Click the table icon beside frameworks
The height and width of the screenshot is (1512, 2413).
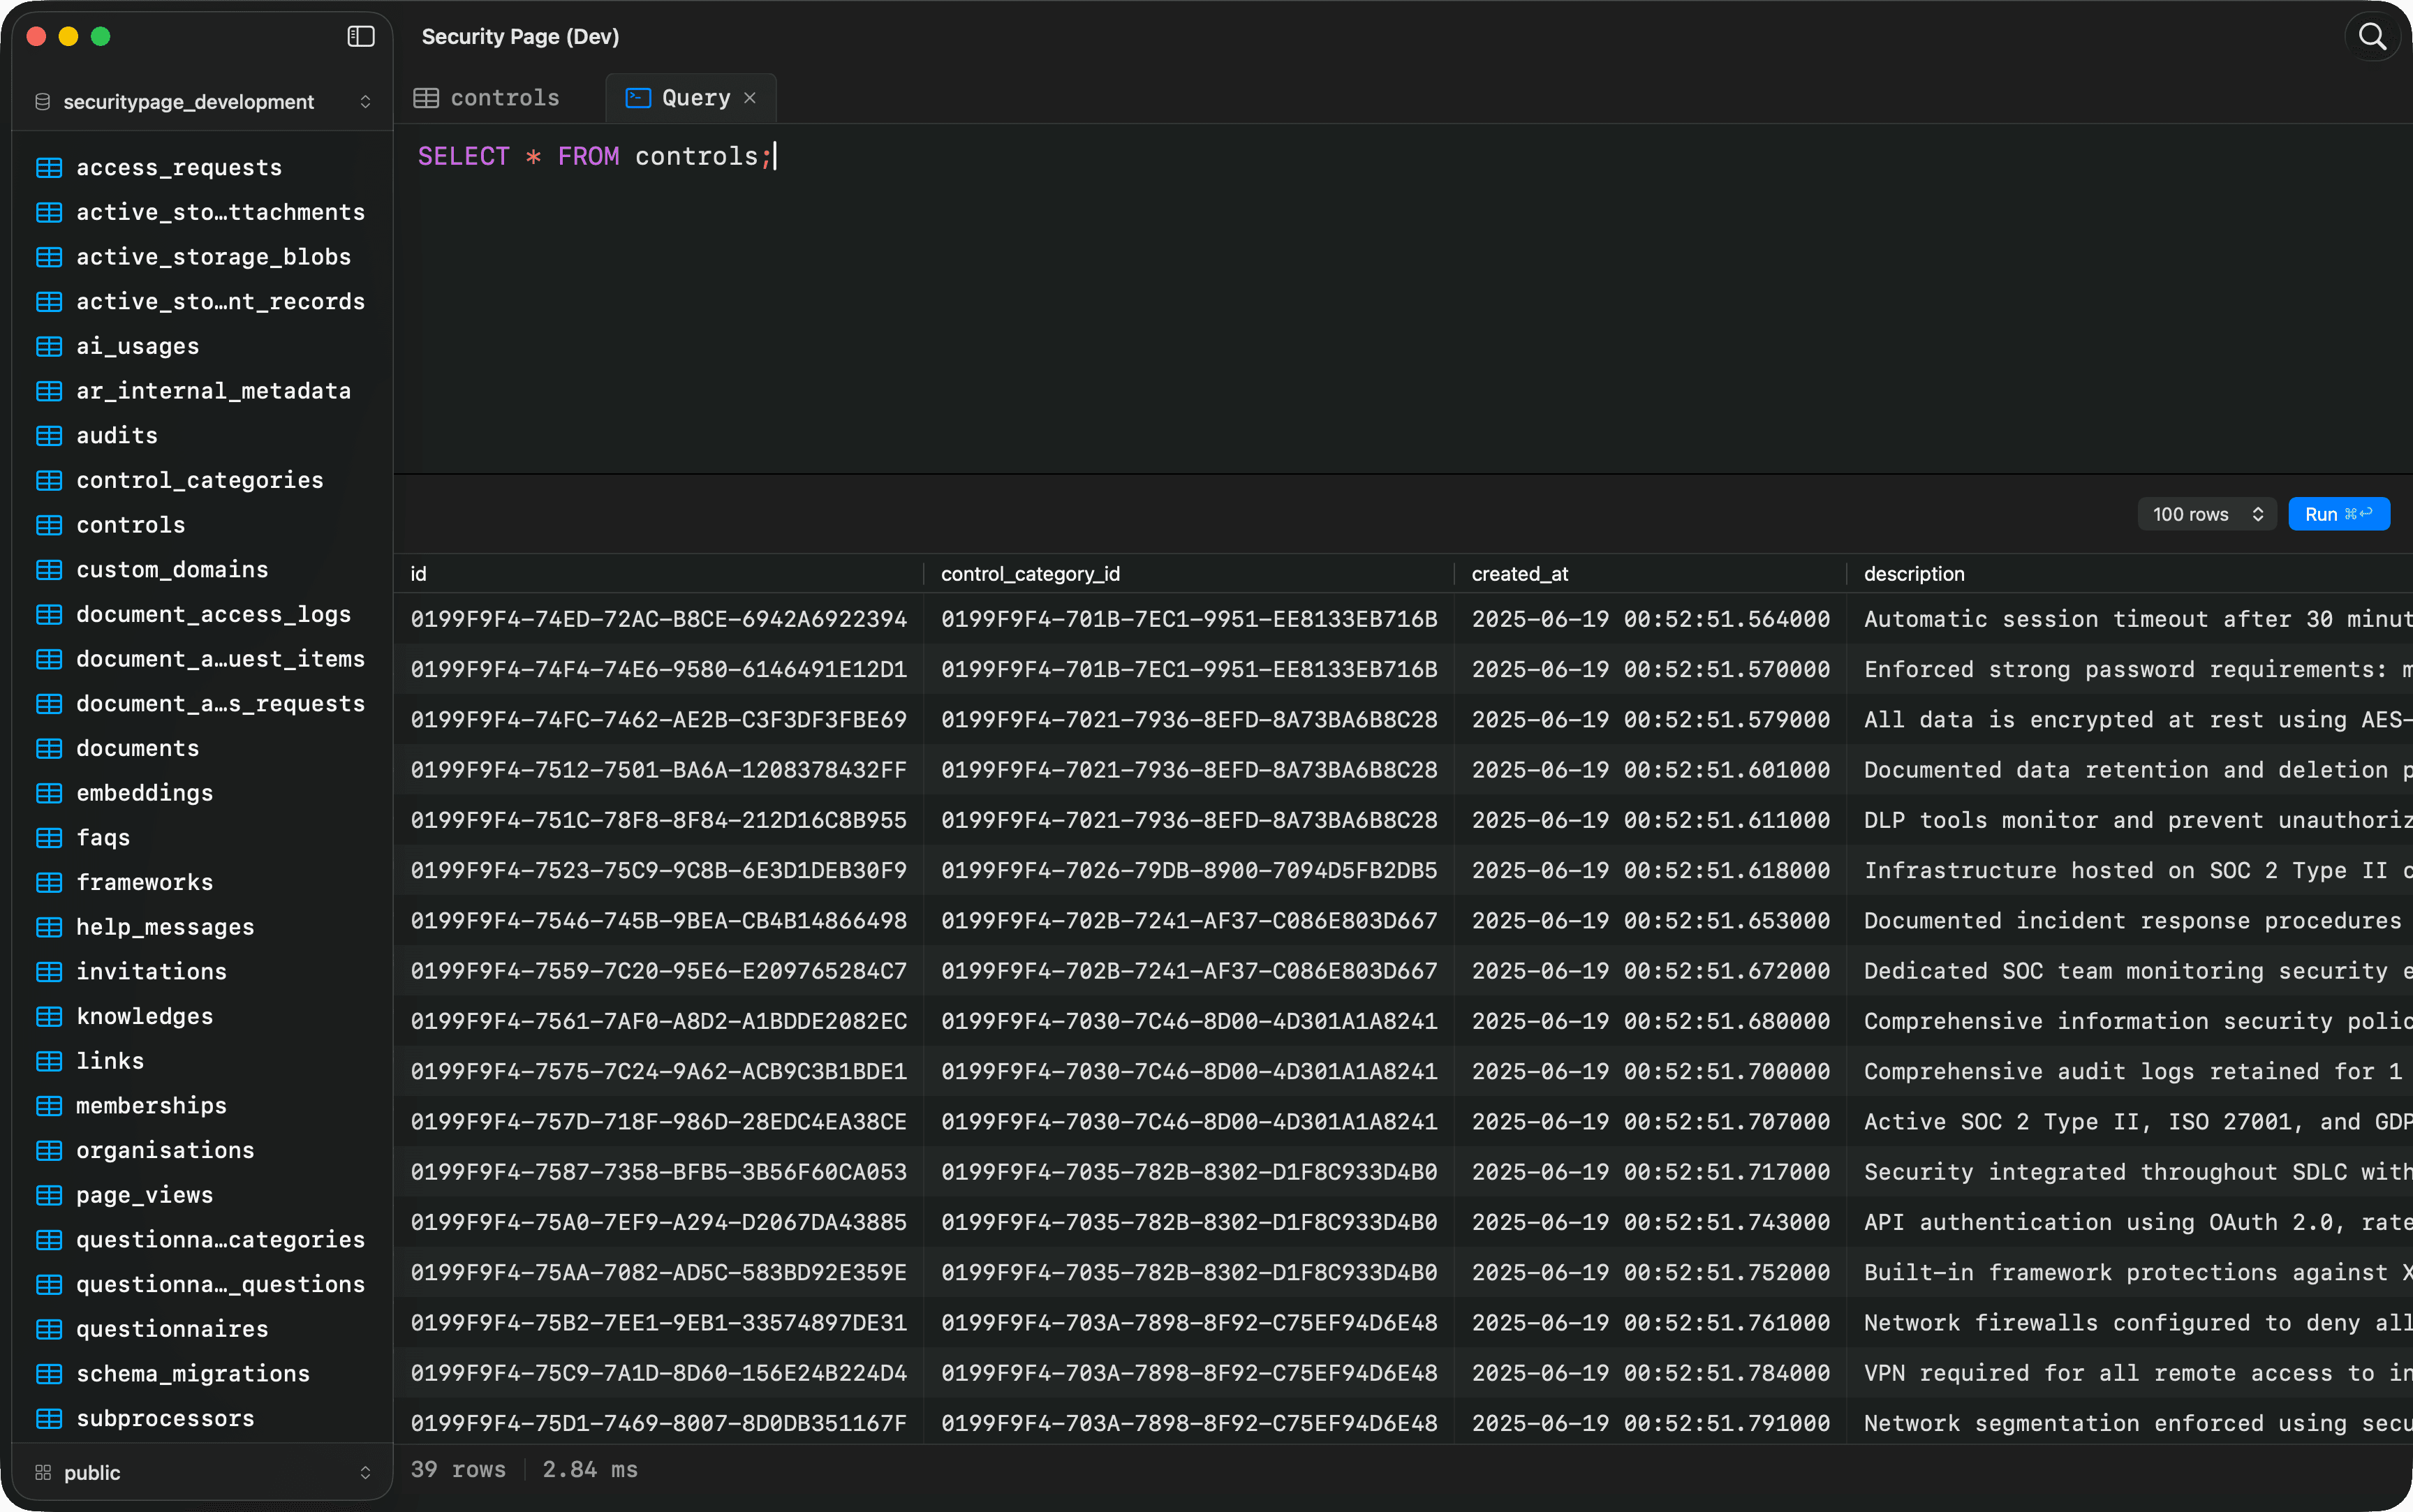point(49,882)
